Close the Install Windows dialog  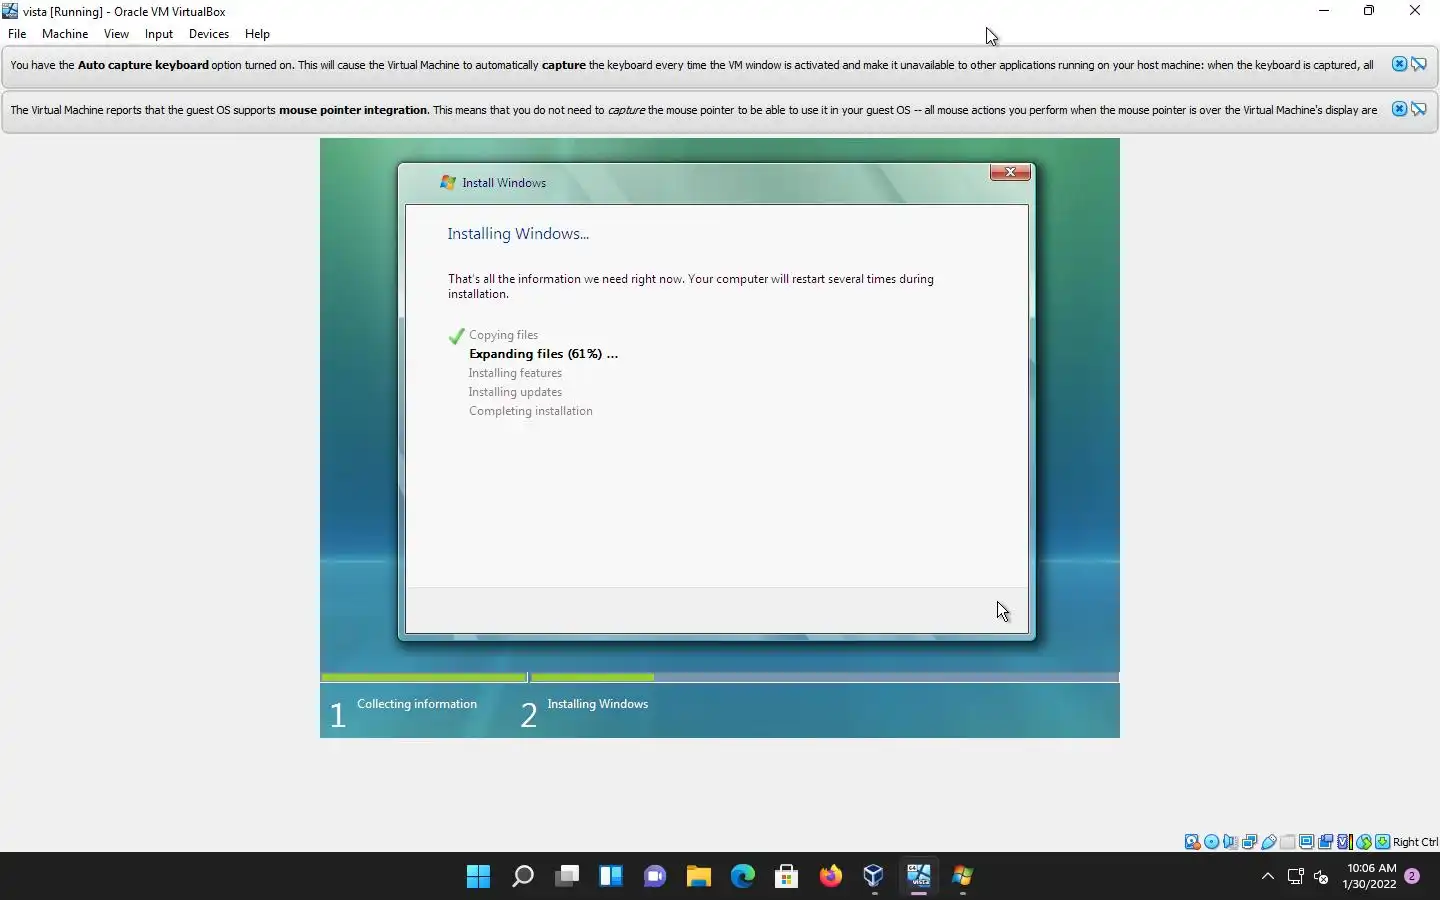[1010, 172]
